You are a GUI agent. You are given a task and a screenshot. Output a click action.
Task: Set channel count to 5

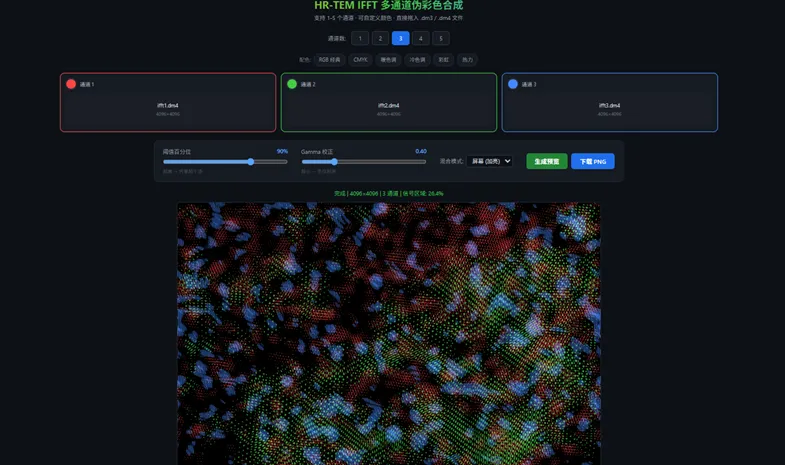tap(441, 39)
